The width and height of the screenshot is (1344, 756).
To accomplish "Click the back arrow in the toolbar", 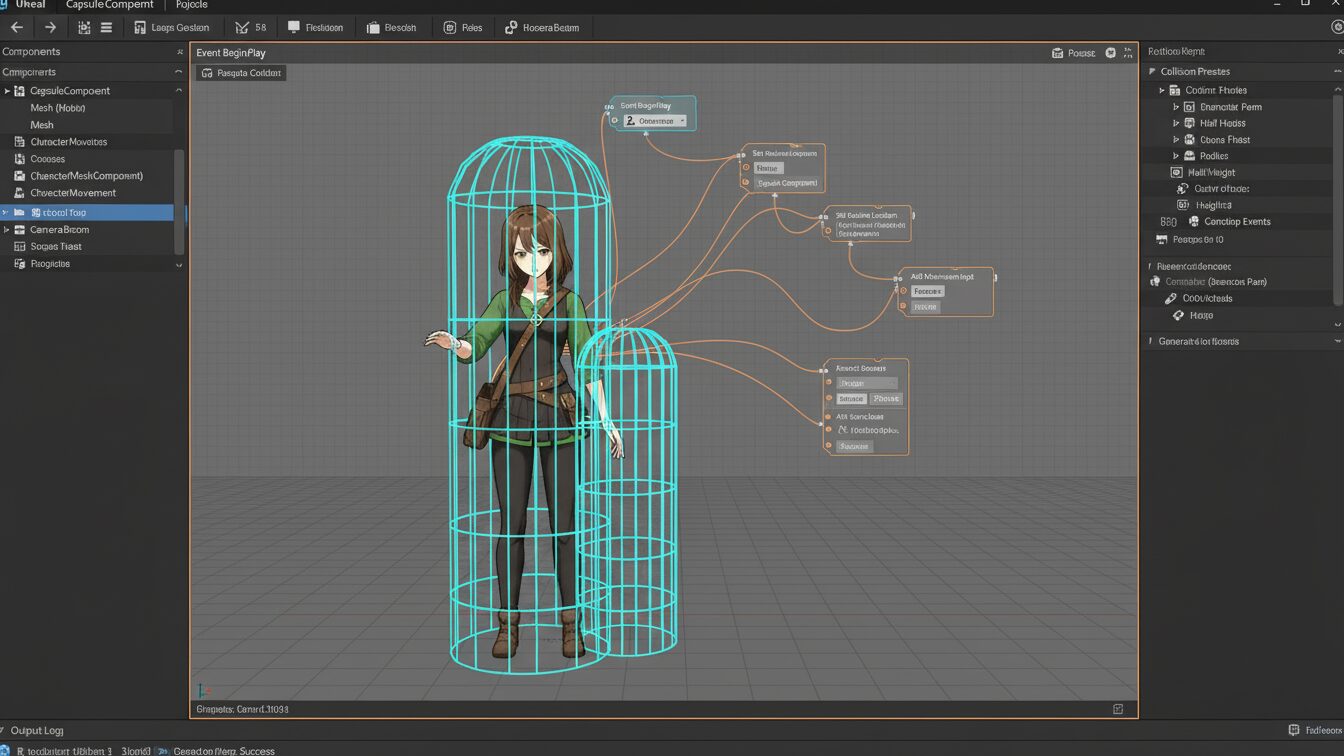I will point(17,28).
